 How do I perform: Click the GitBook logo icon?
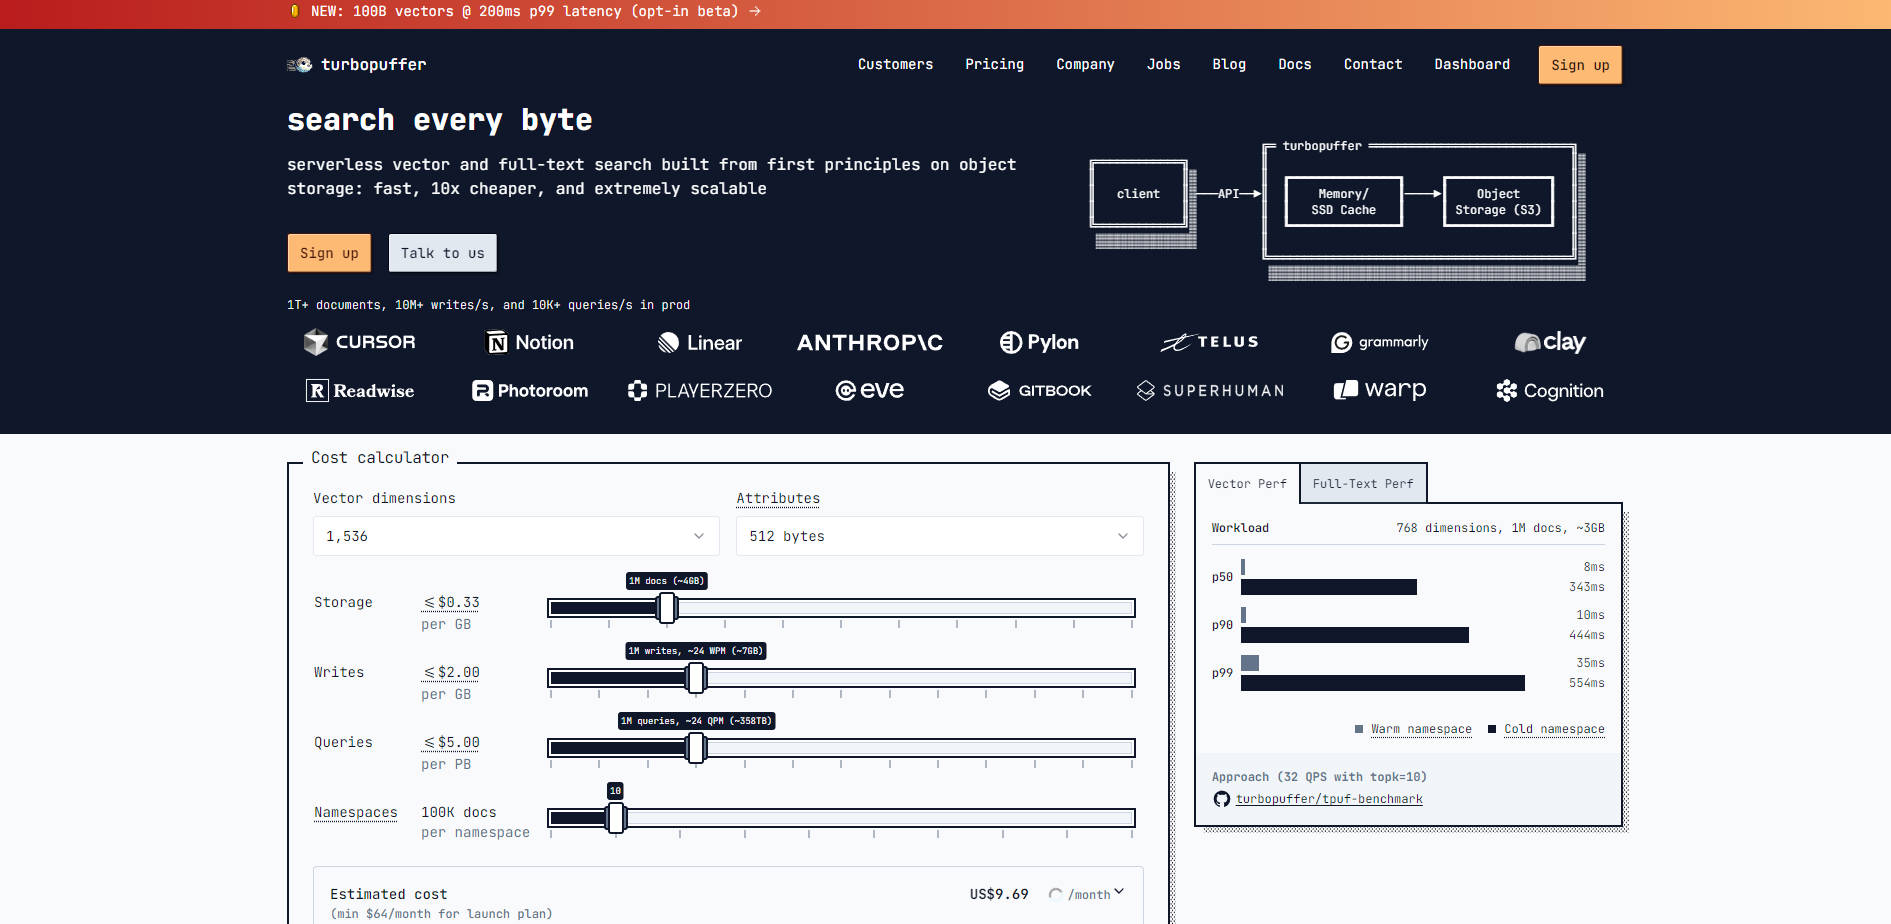pos(999,391)
